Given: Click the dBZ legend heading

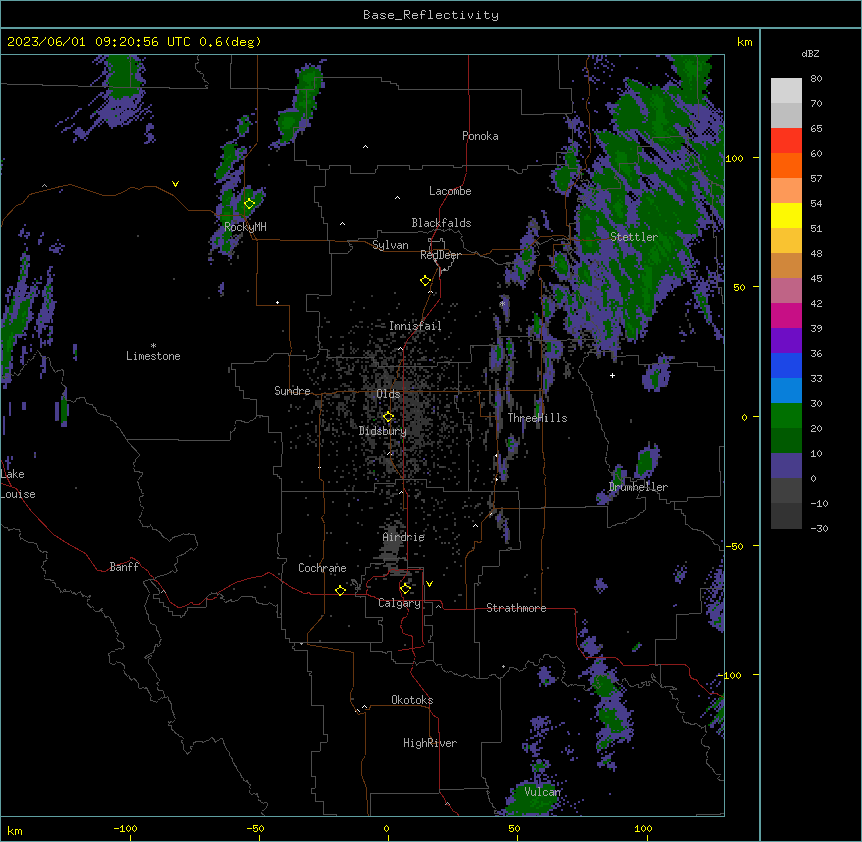Looking at the screenshot, I should point(810,53).
